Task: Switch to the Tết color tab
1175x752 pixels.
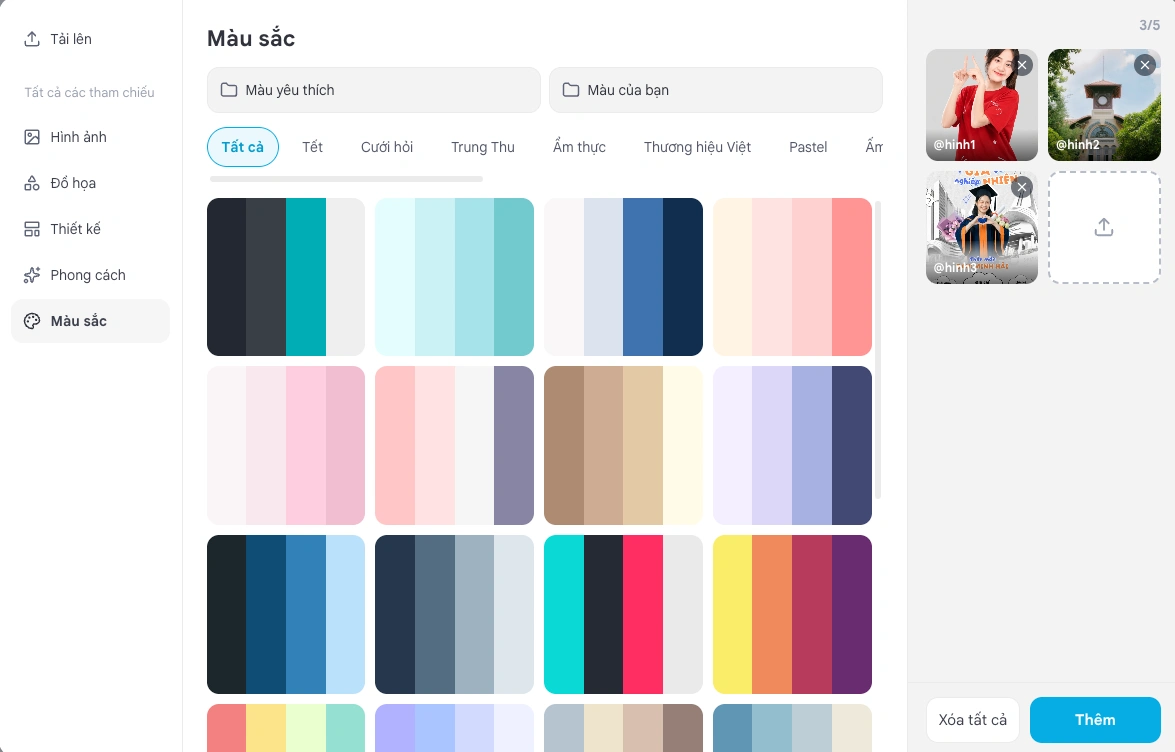Action: pyautogui.click(x=312, y=147)
